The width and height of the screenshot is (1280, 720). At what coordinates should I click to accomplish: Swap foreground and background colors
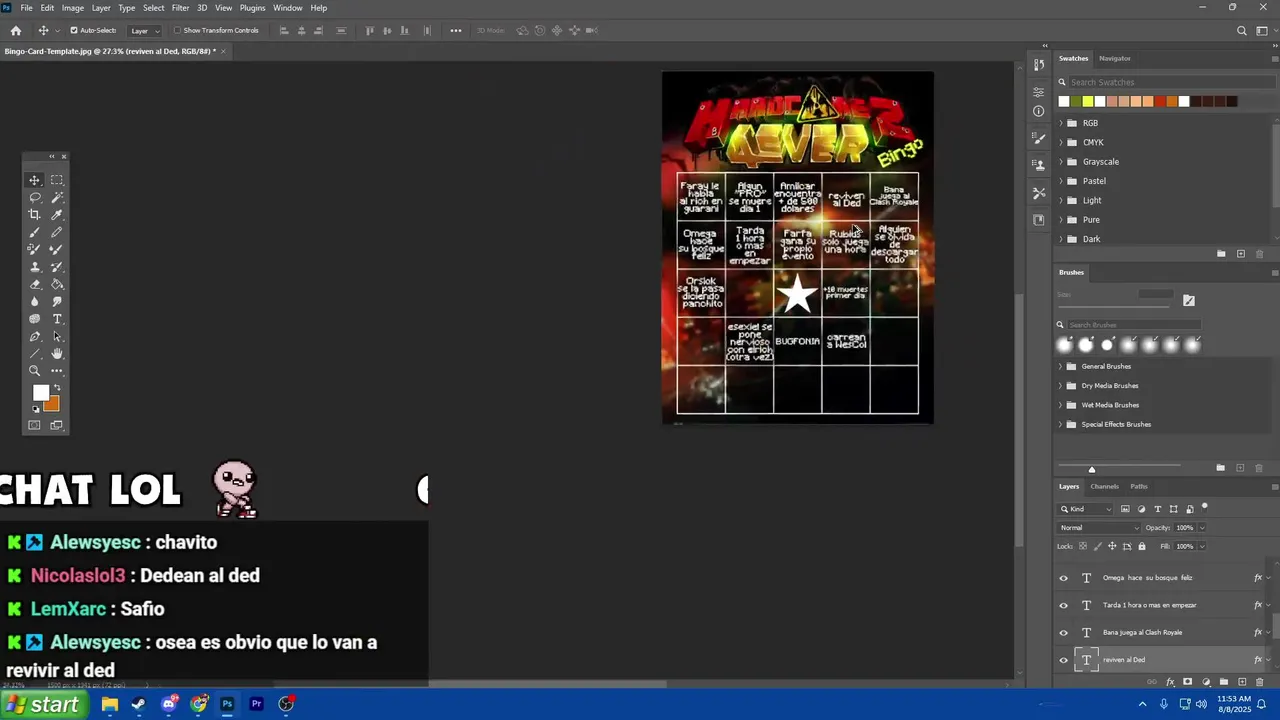[x=57, y=388]
